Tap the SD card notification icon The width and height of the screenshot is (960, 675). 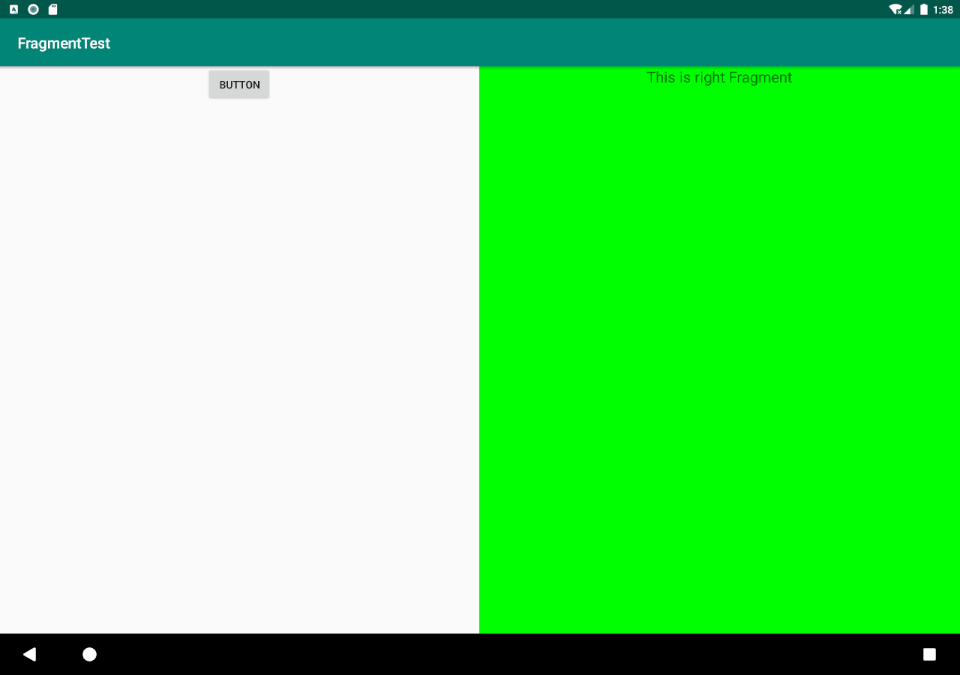[x=53, y=9]
